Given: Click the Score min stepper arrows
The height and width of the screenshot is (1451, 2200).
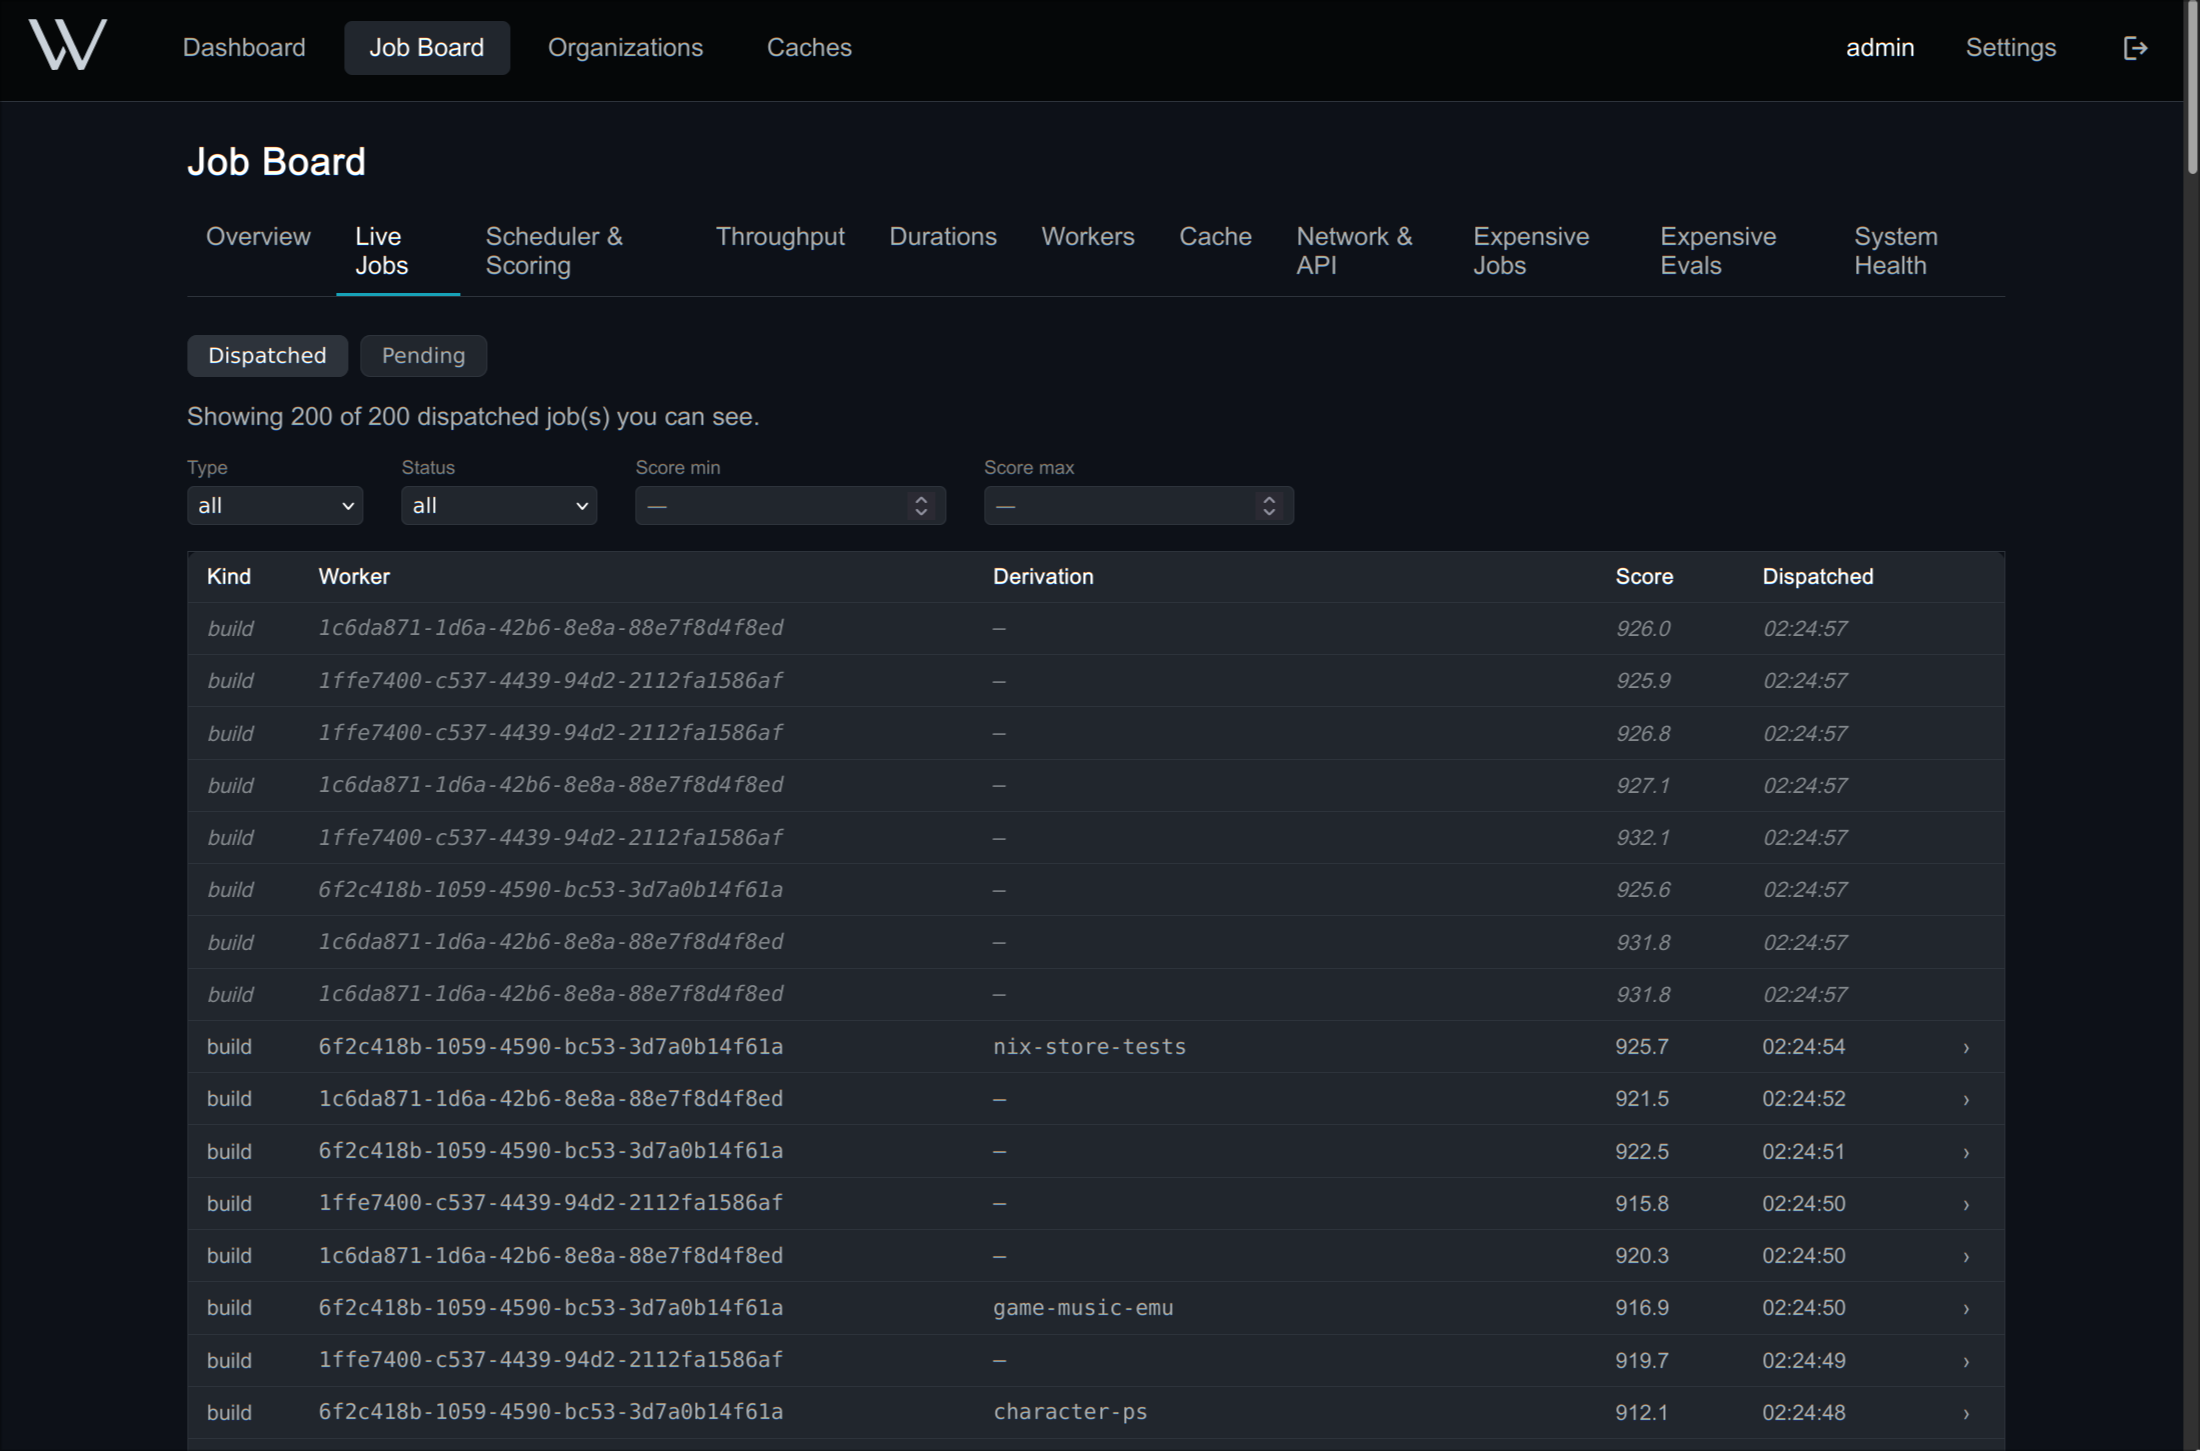Looking at the screenshot, I should 921,506.
